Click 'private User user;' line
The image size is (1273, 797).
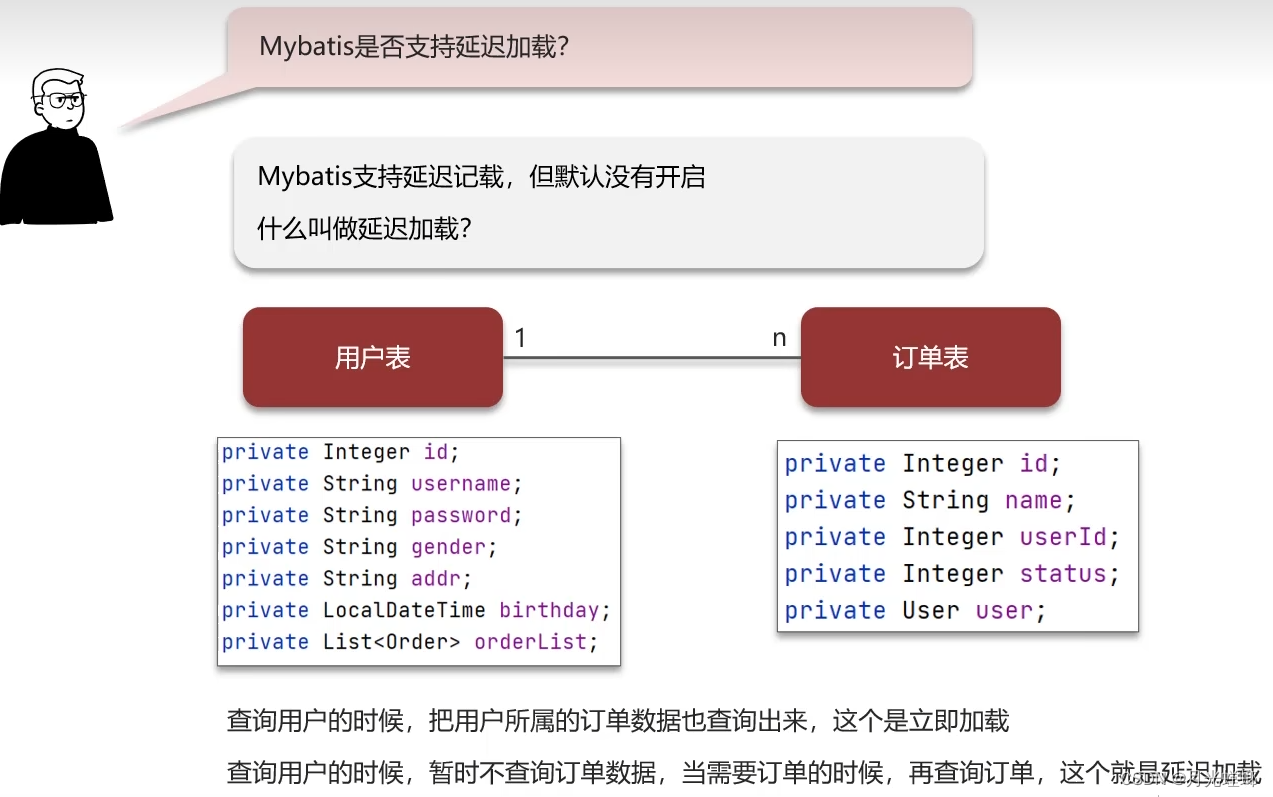915,610
